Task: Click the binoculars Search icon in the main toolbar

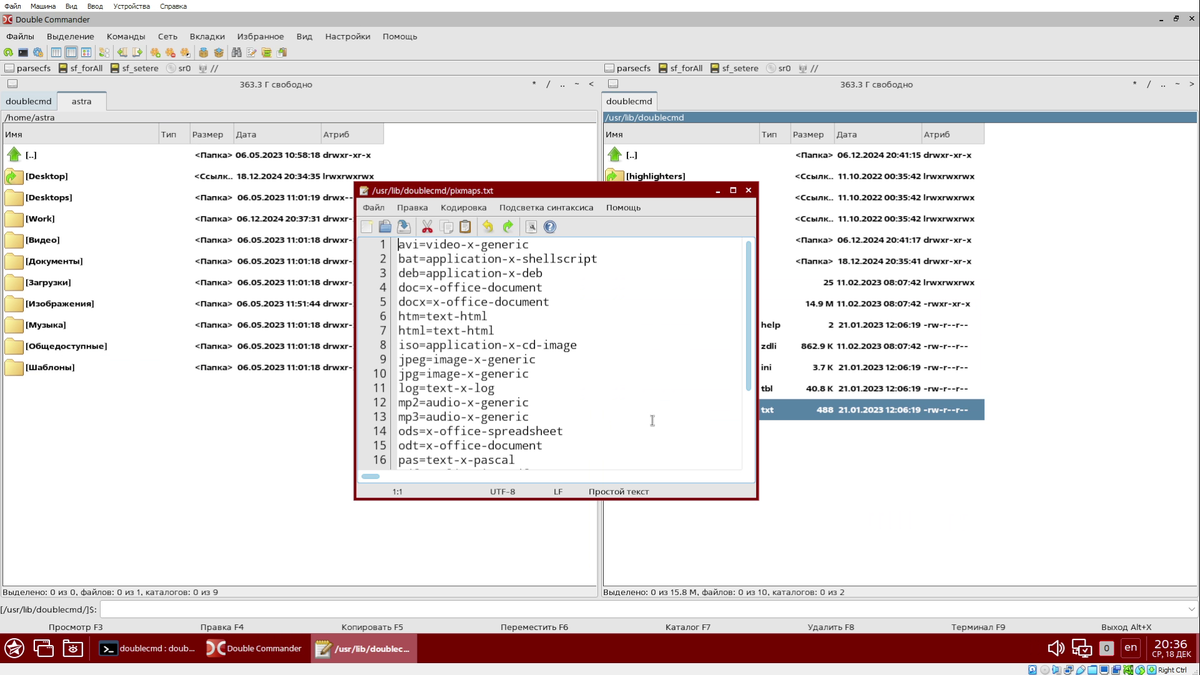Action: point(236,52)
